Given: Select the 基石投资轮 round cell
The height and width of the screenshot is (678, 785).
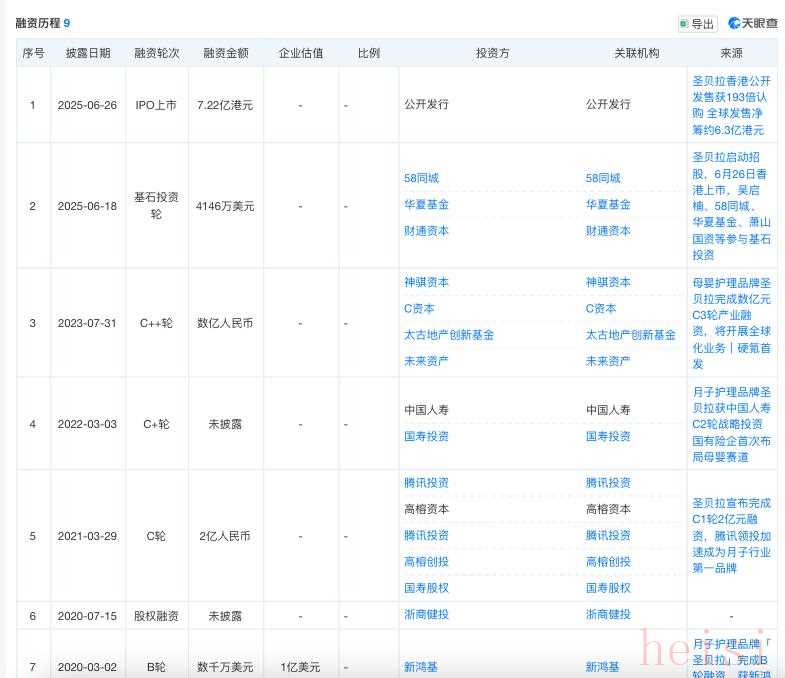Looking at the screenshot, I should coord(156,206).
